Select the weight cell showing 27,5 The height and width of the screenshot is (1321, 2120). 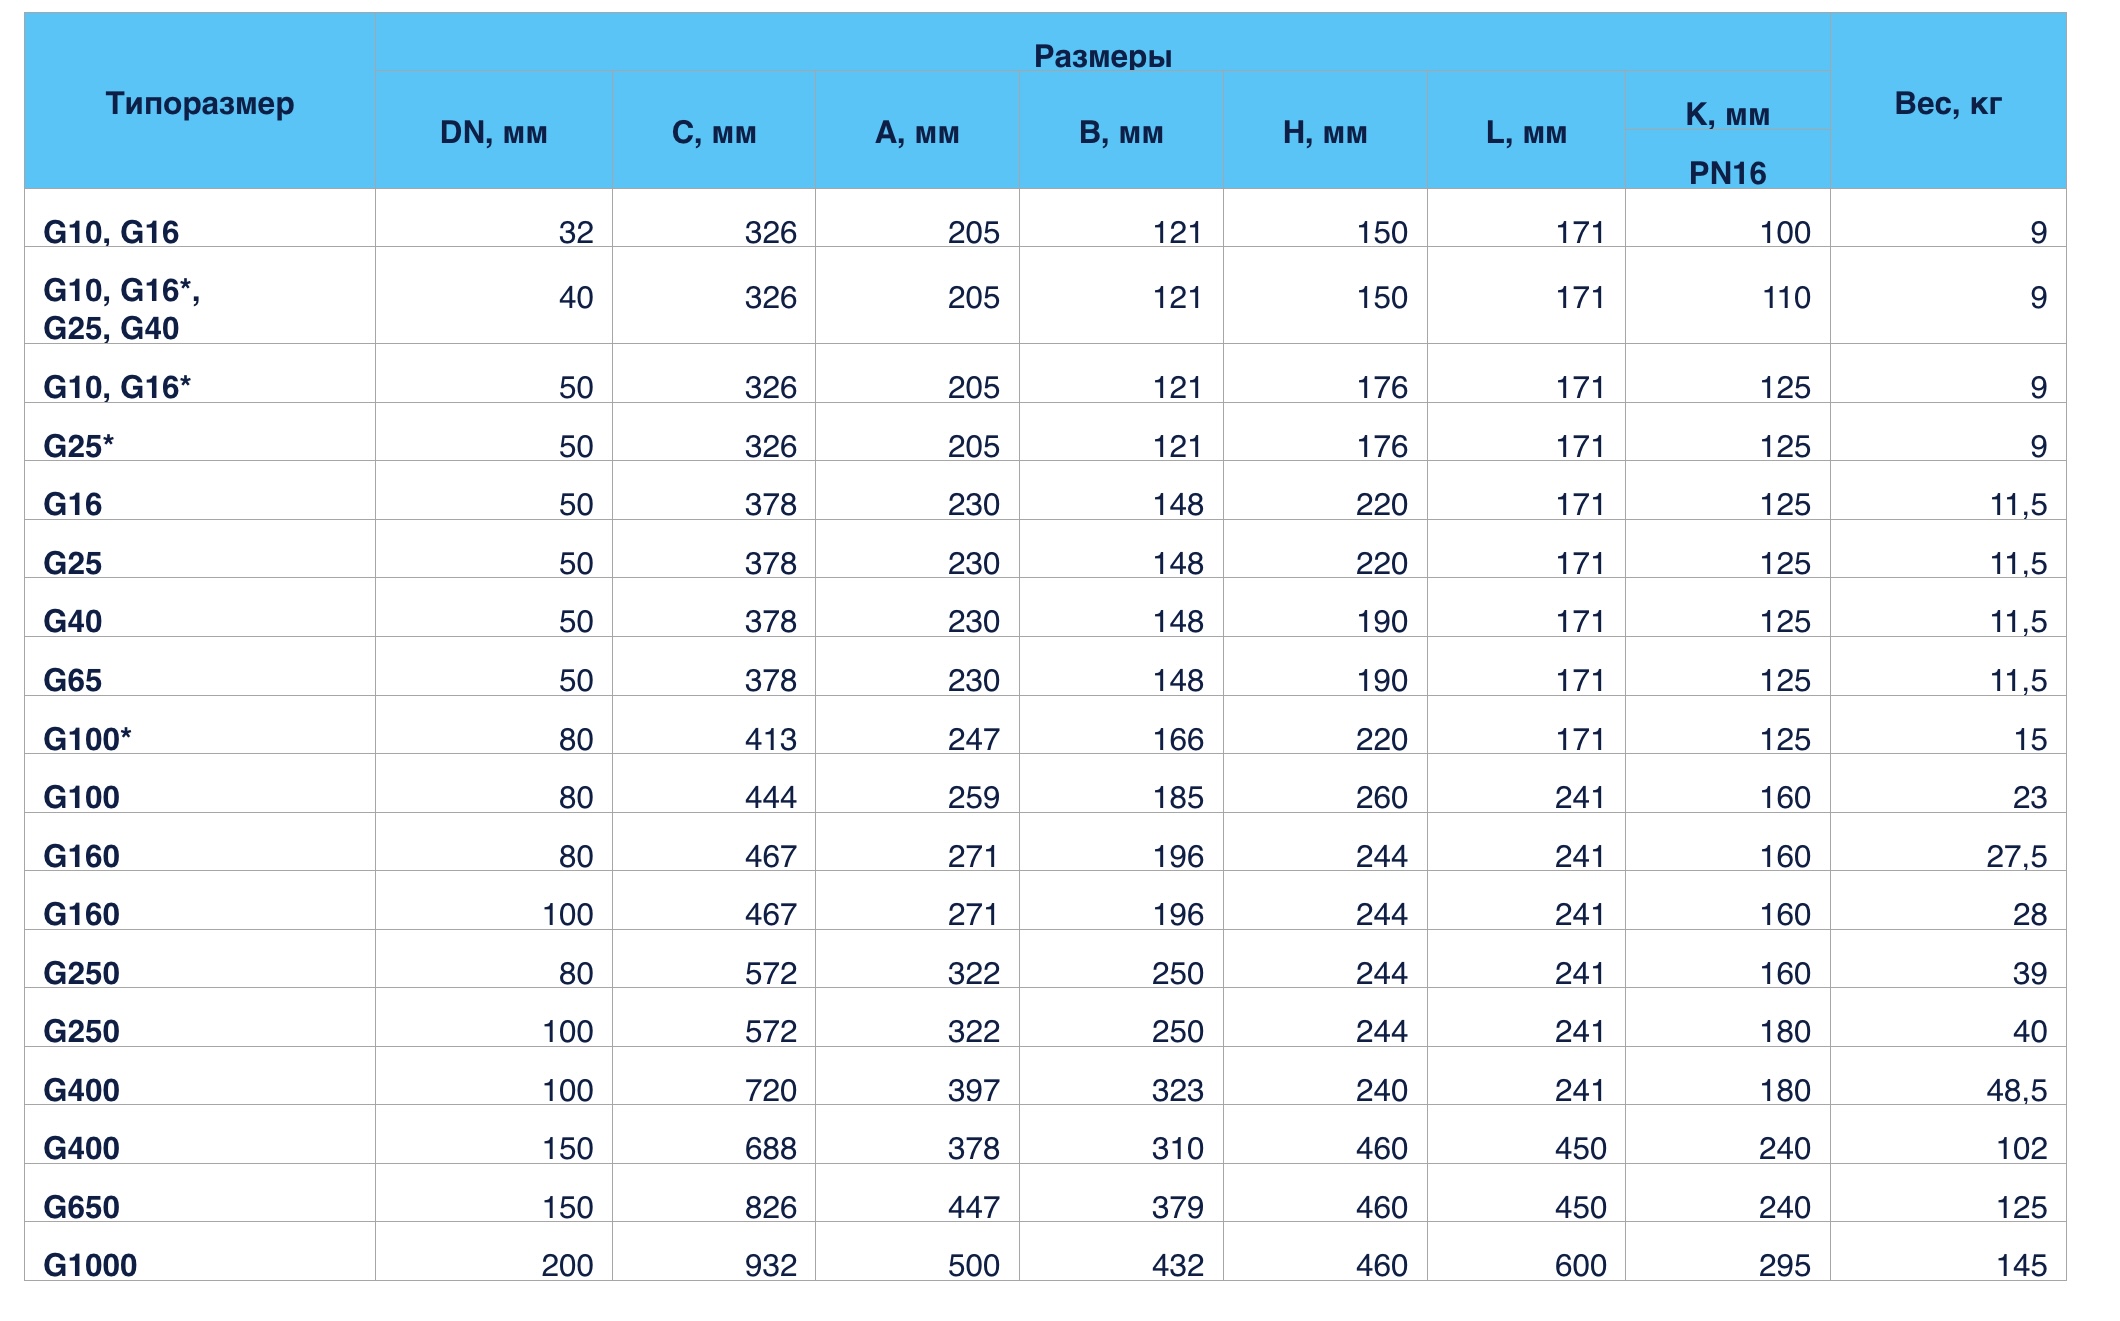2016,856
